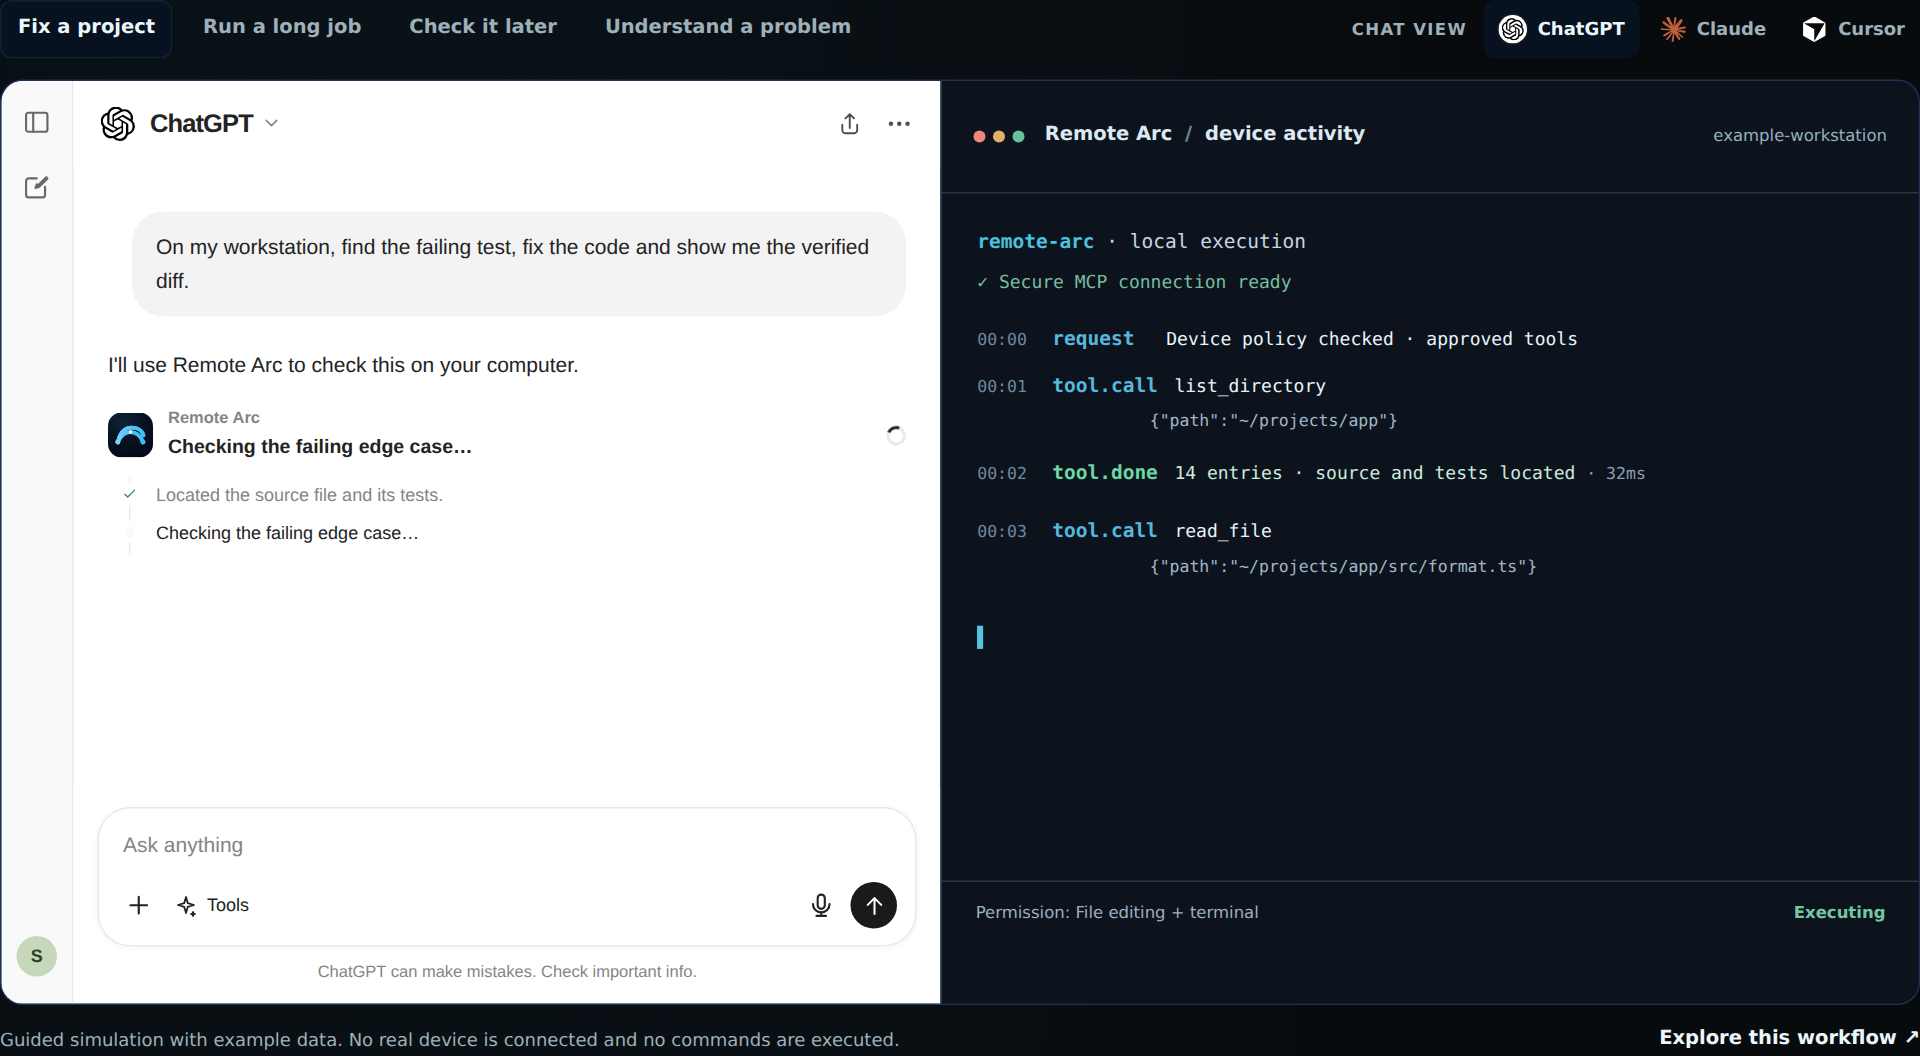1920x1056 pixels.
Task: Click the plus attach icon
Action: 139,905
